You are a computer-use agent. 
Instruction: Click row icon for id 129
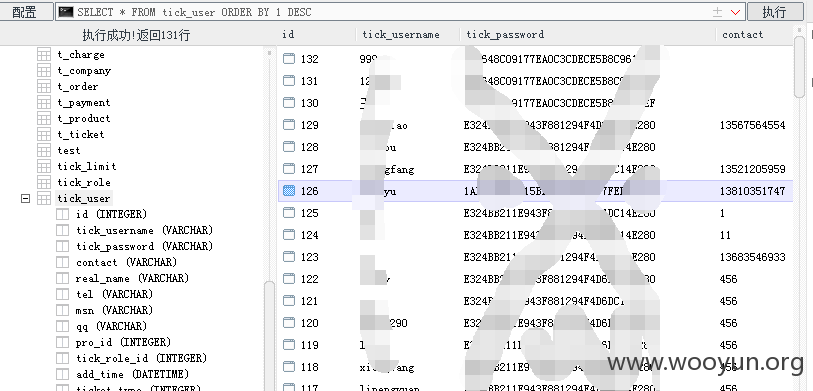pyautogui.click(x=289, y=125)
